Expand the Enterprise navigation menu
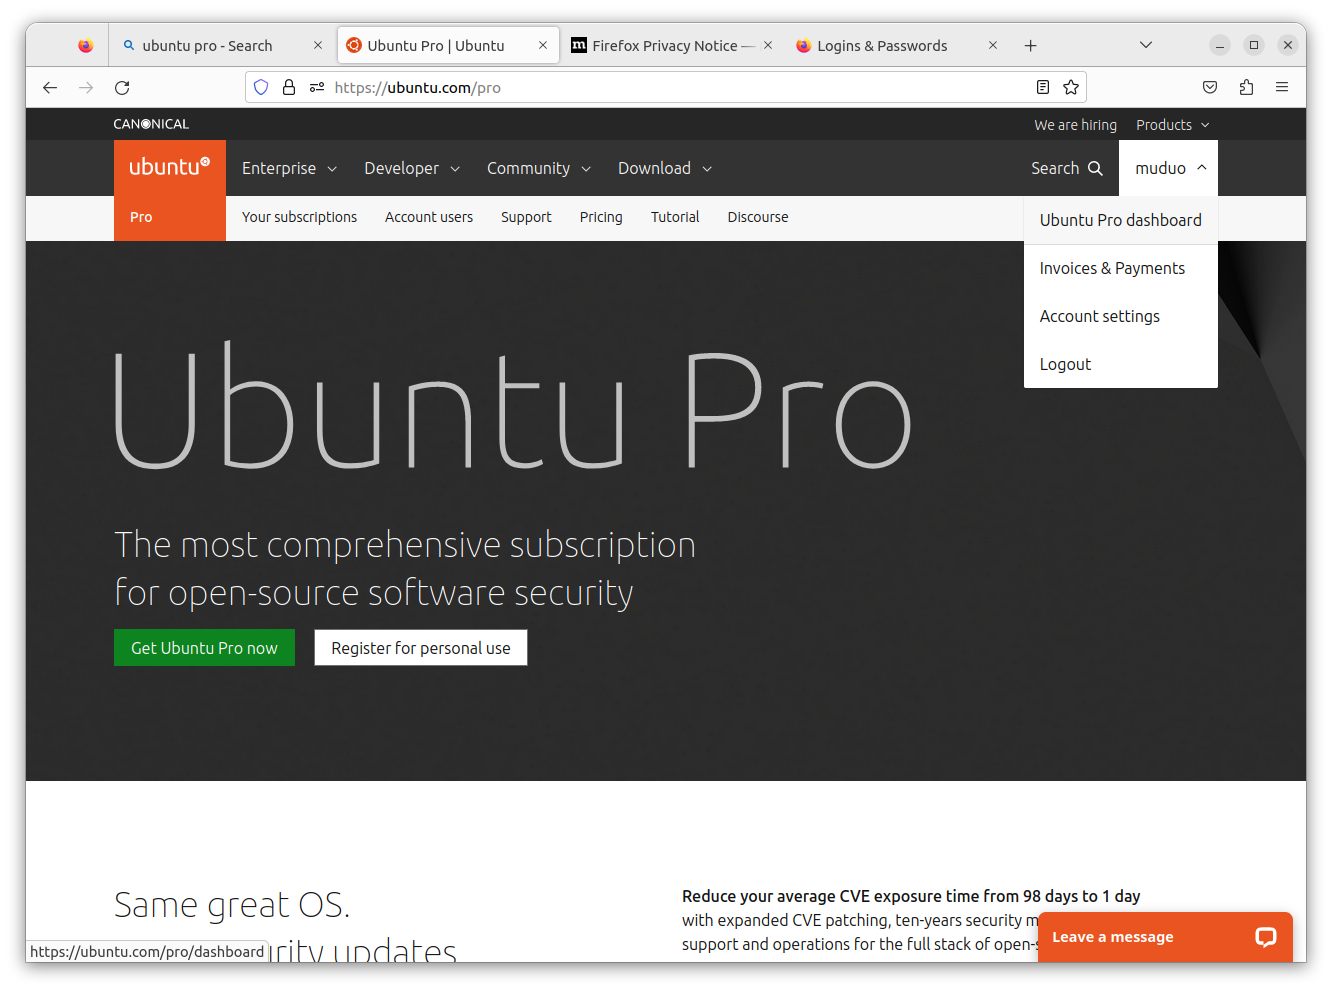 [288, 168]
